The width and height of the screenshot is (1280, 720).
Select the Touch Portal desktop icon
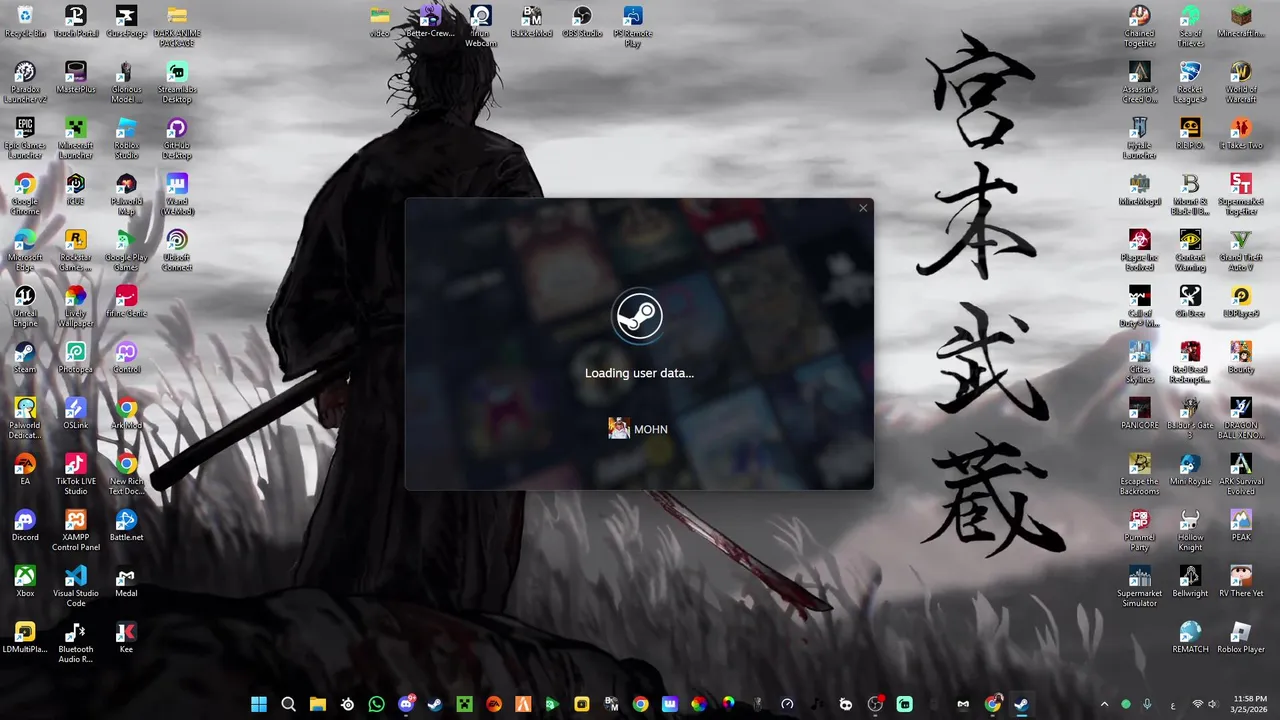75,22
